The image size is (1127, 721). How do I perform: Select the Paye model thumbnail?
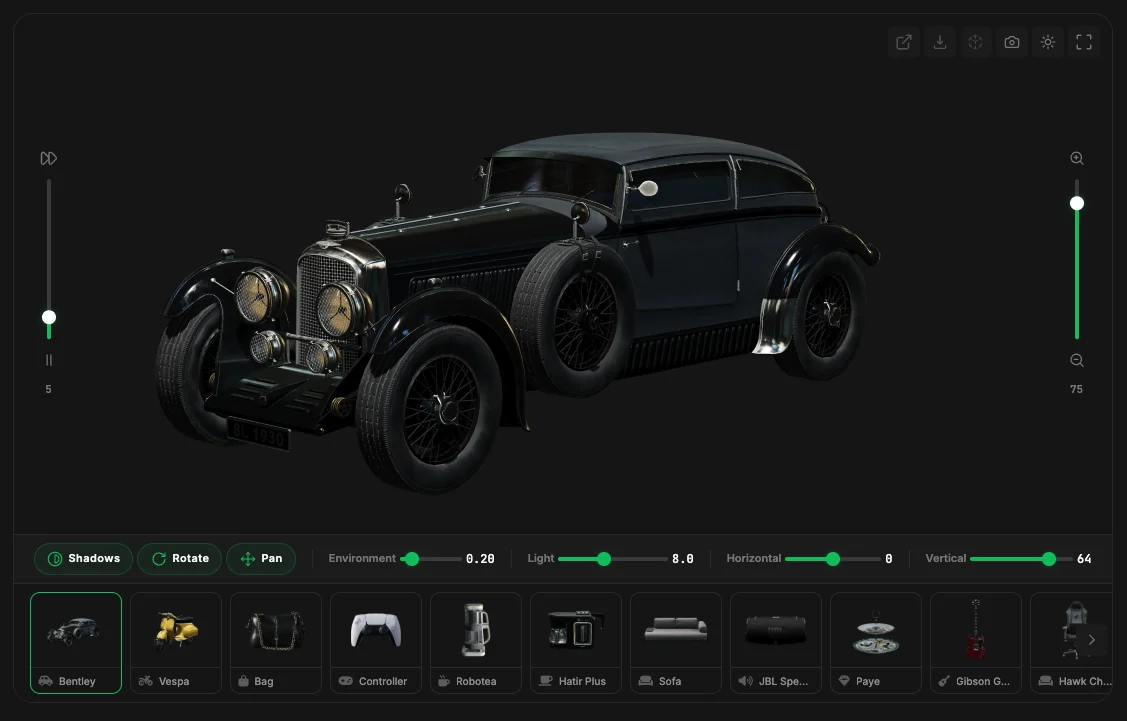pos(875,643)
